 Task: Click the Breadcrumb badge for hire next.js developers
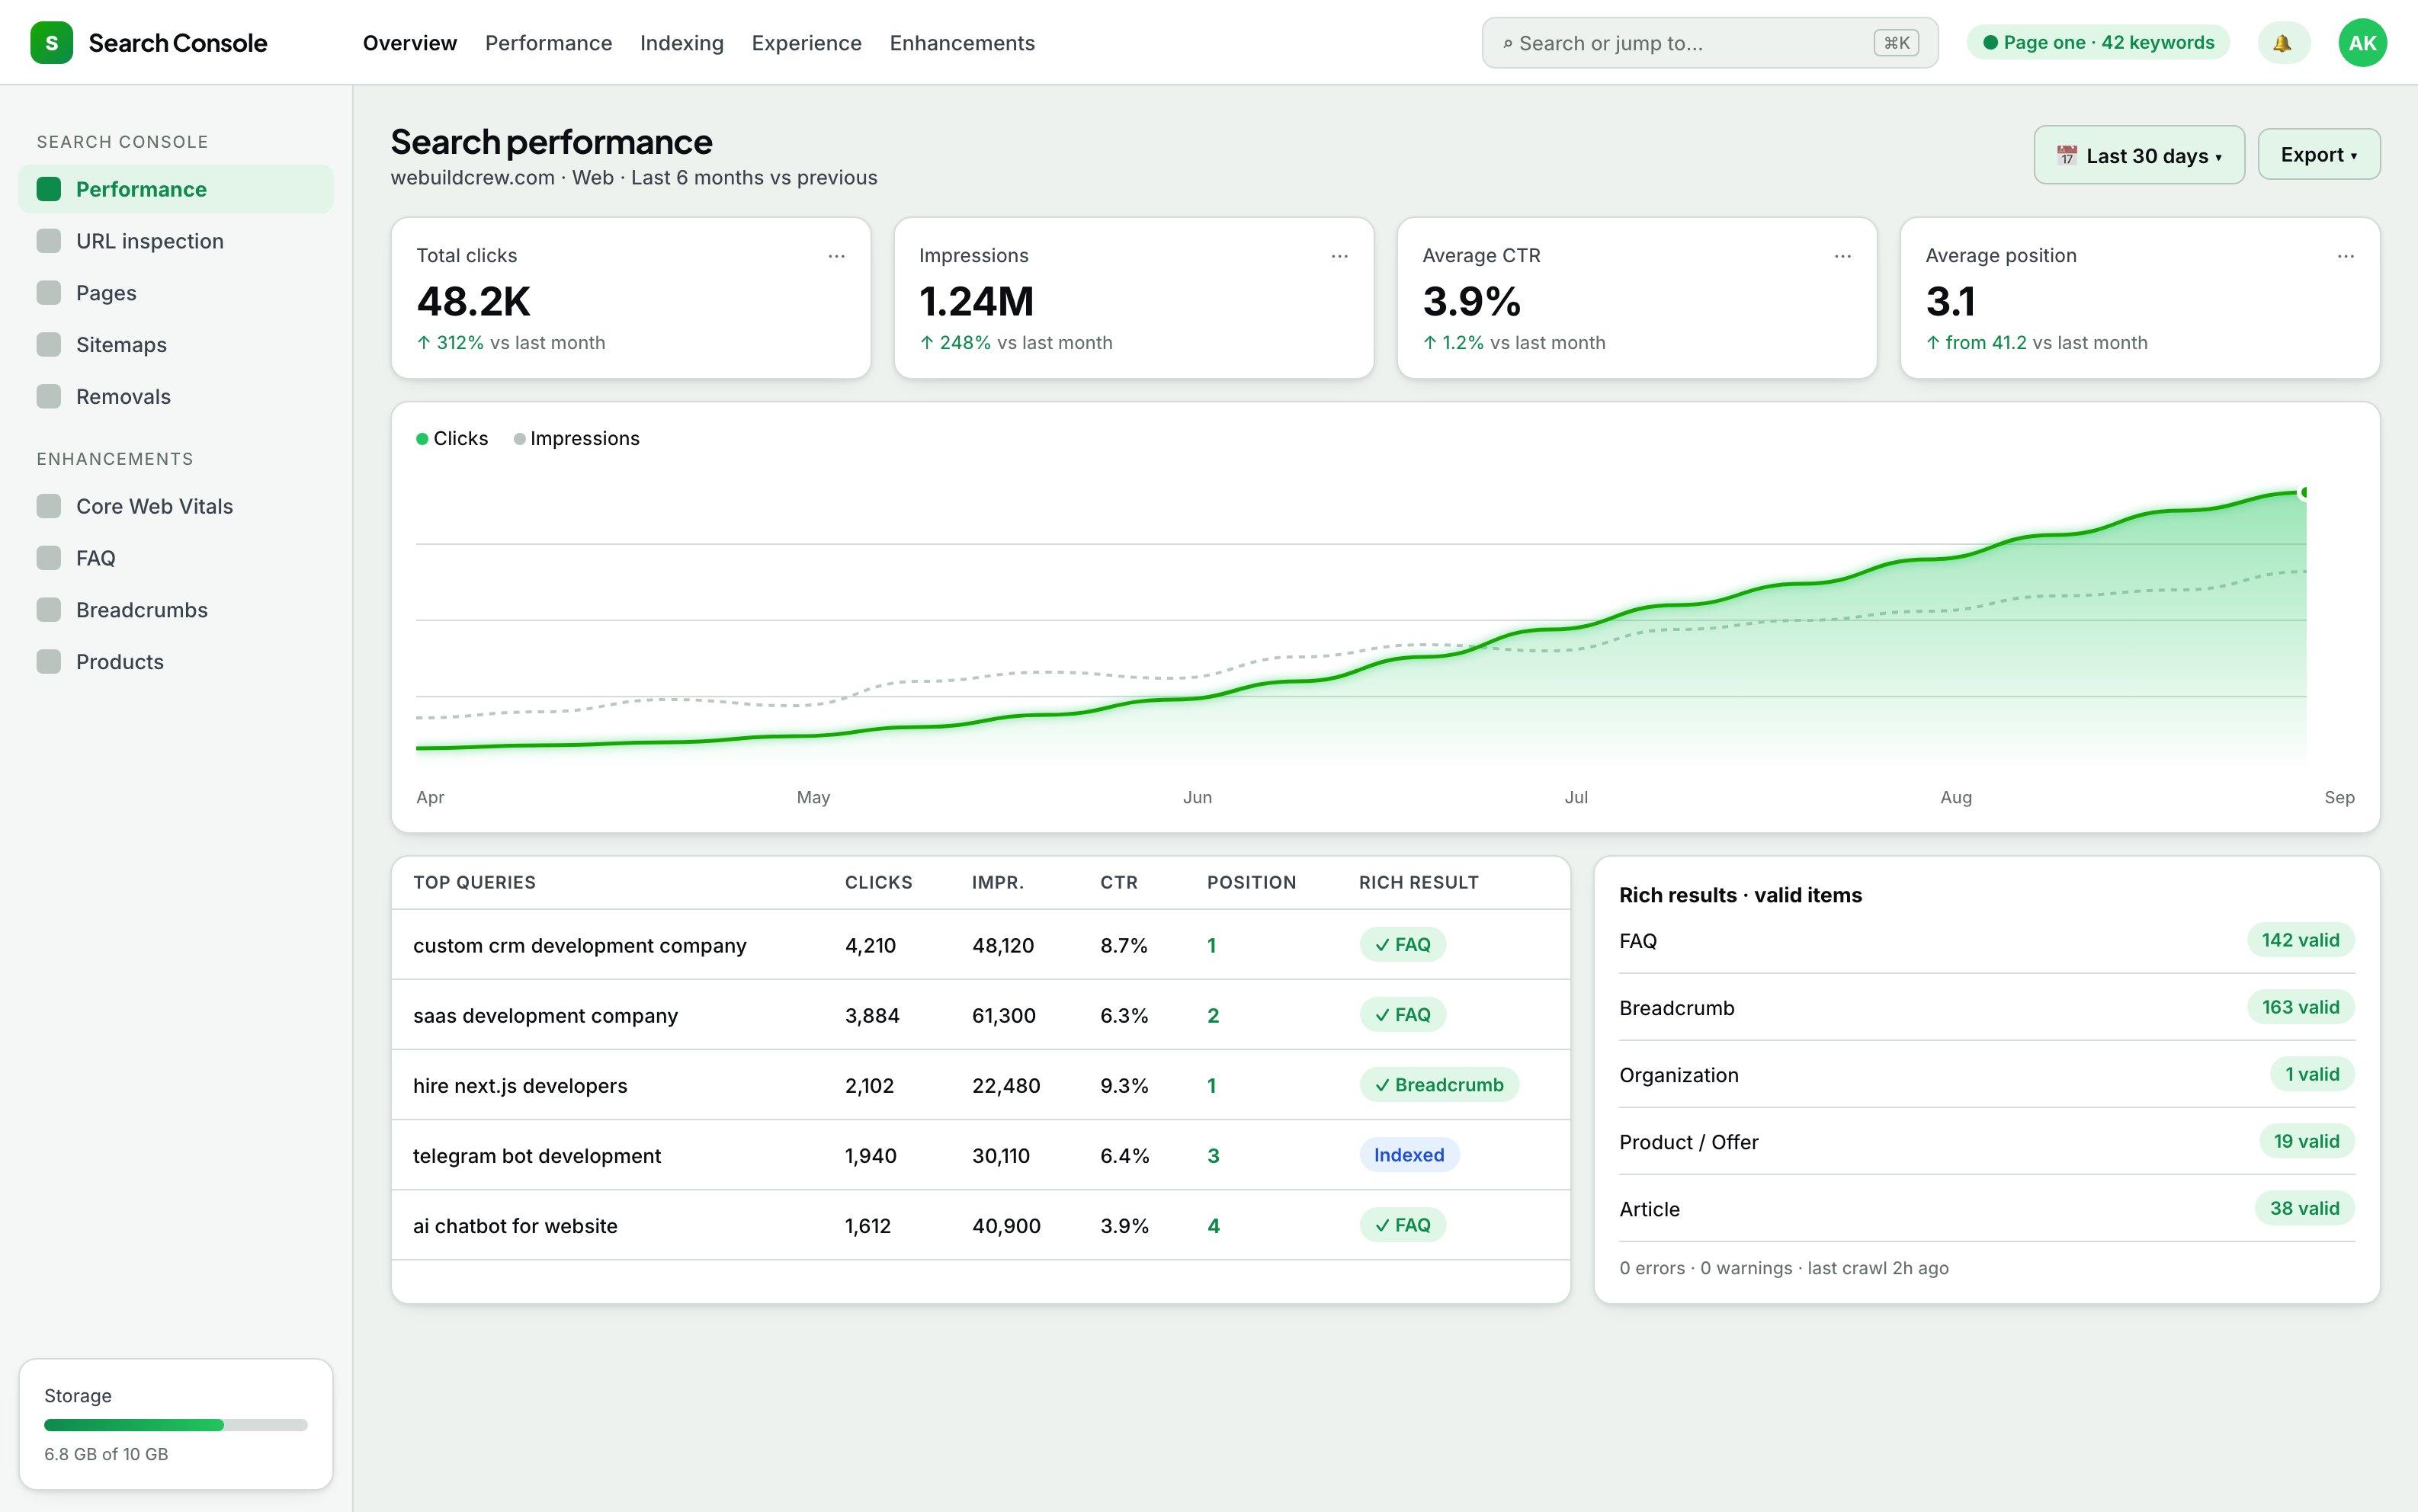tap(1439, 1085)
